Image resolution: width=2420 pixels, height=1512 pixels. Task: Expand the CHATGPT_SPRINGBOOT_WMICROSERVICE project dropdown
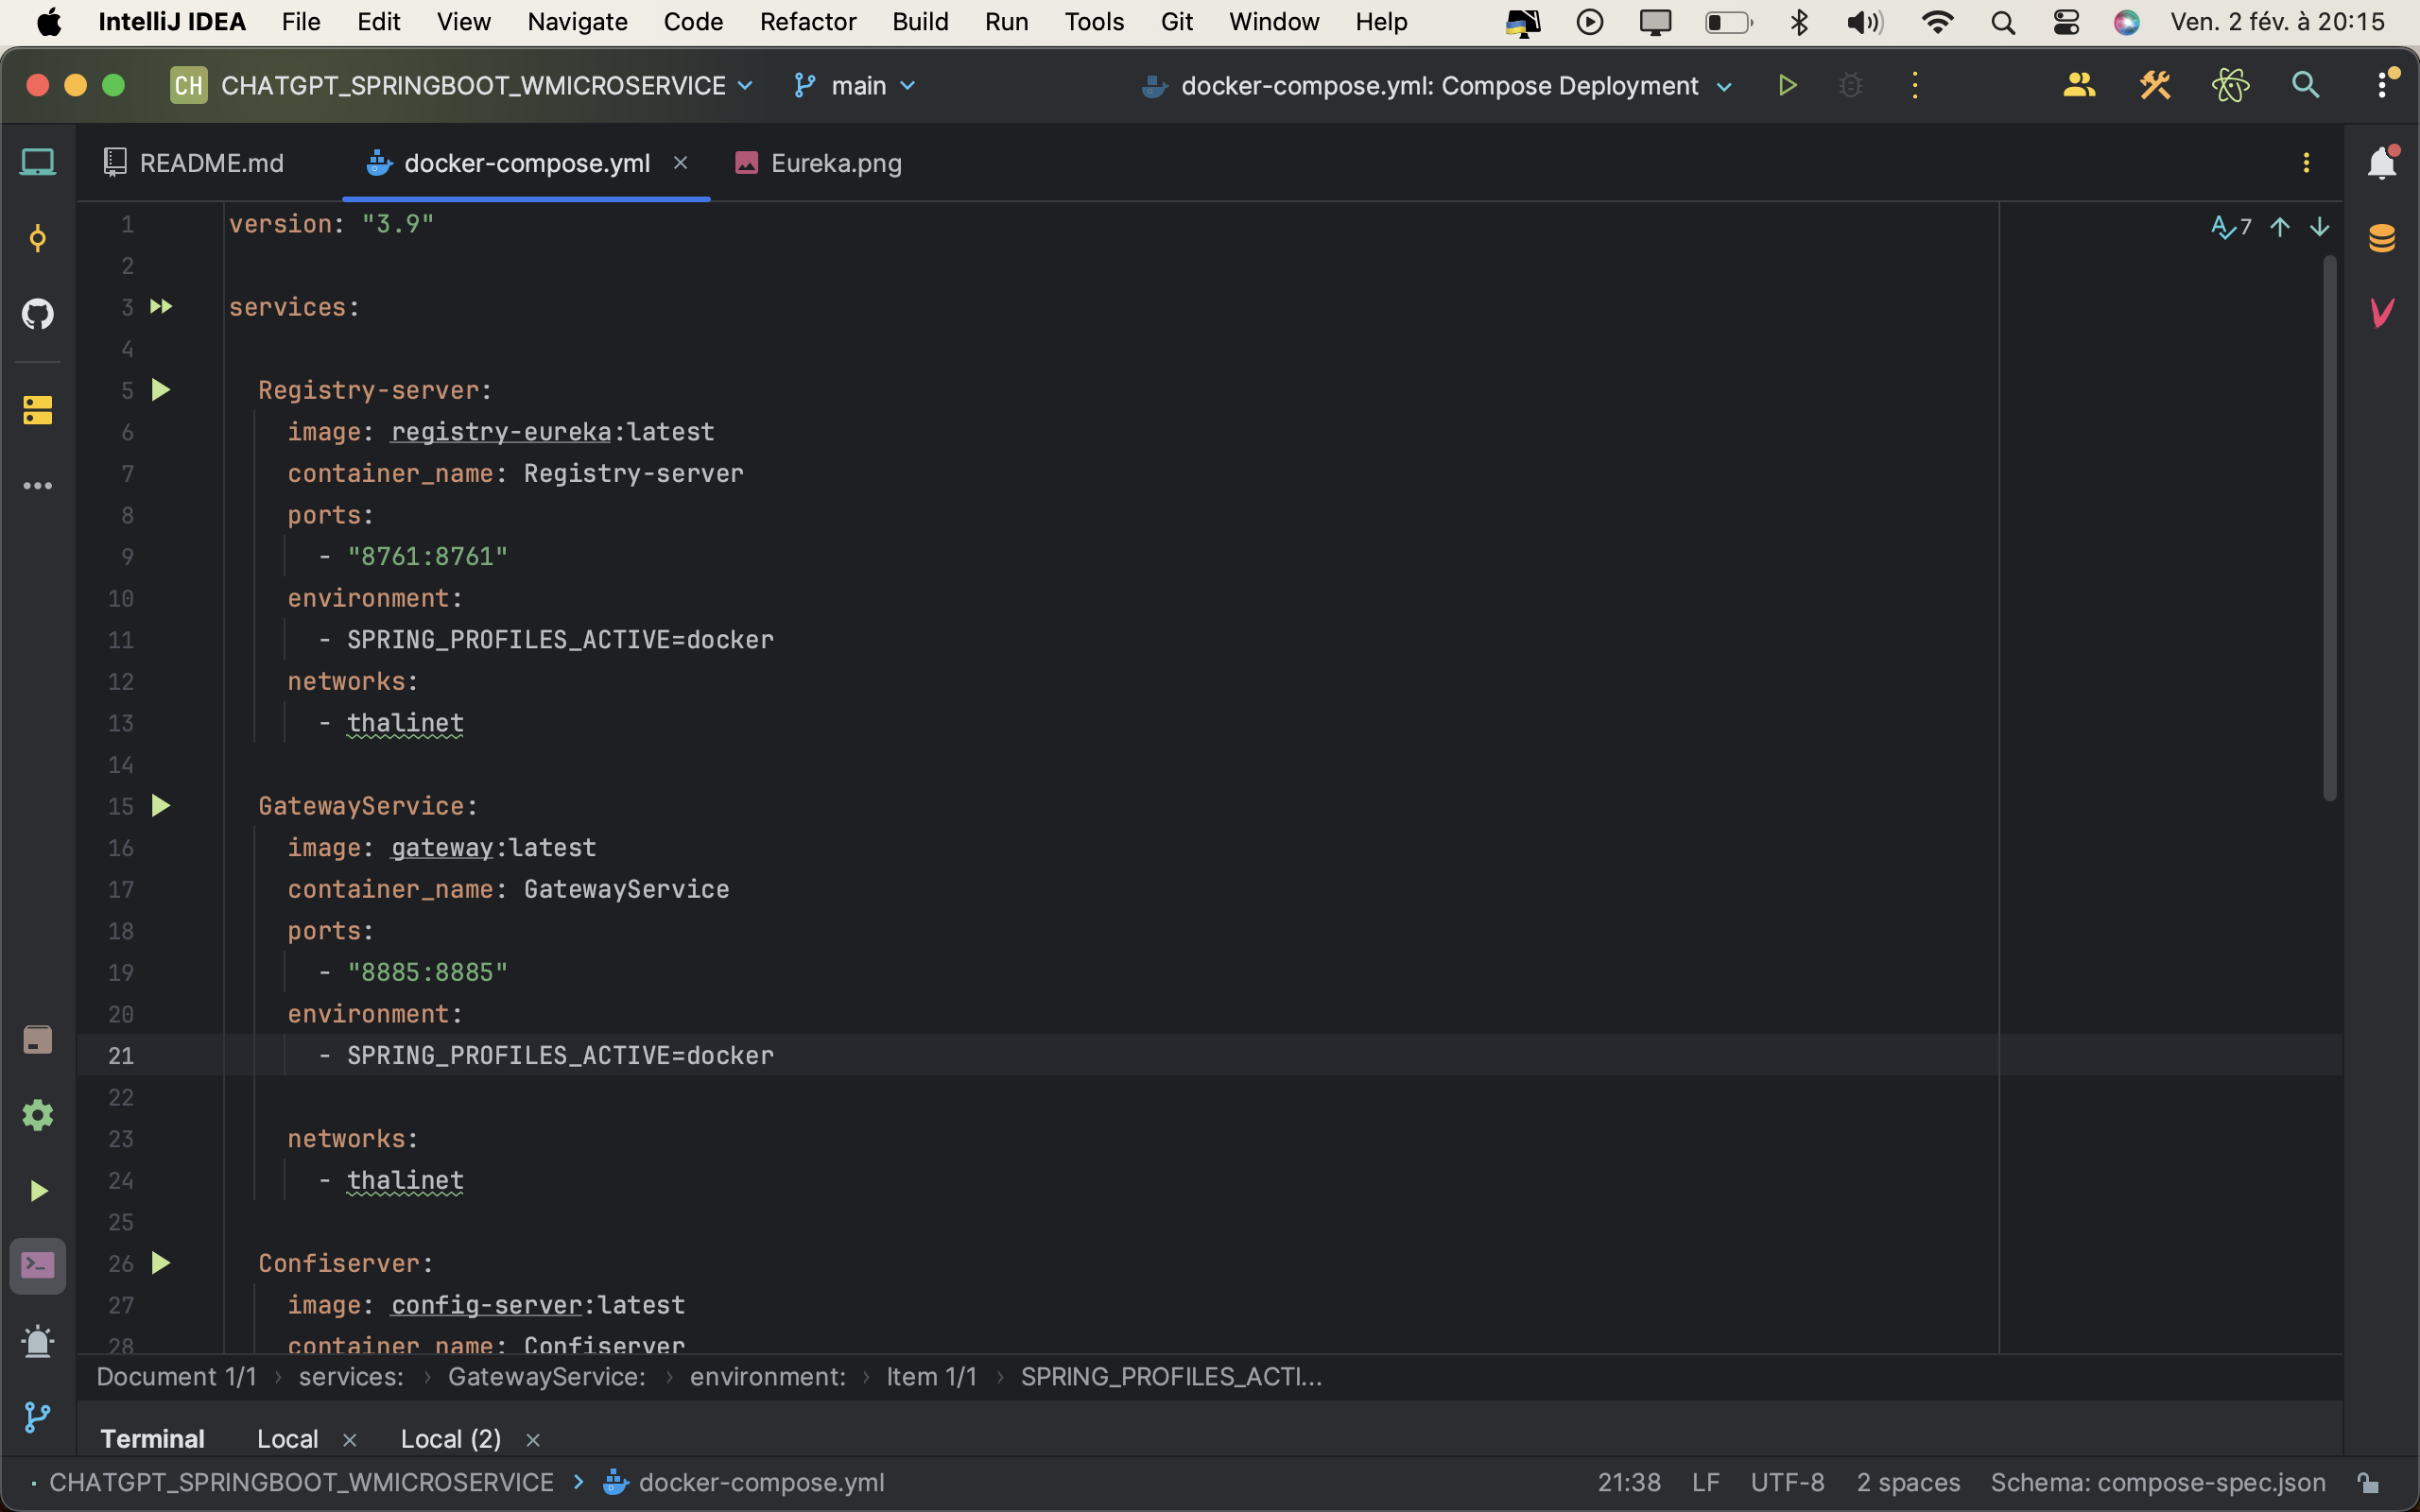(x=461, y=86)
